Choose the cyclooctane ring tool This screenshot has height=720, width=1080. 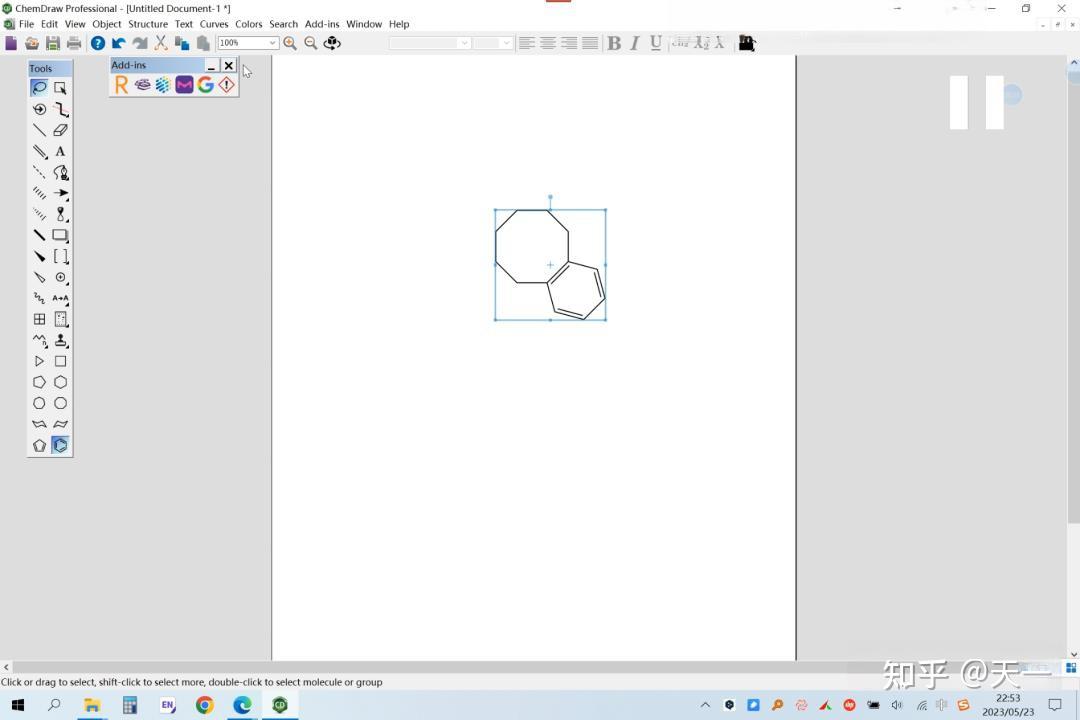pyautogui.click(x=60, y=403)
